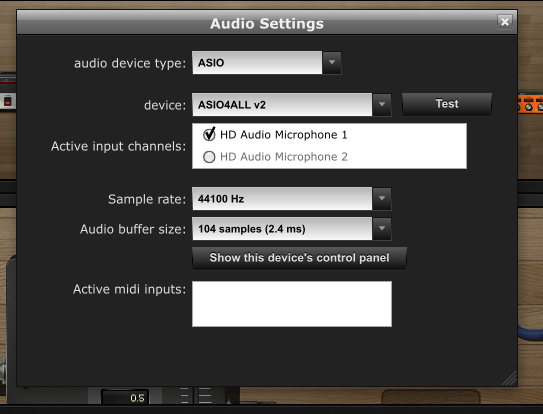Close the Audio Settings dialog

(505, 22)
